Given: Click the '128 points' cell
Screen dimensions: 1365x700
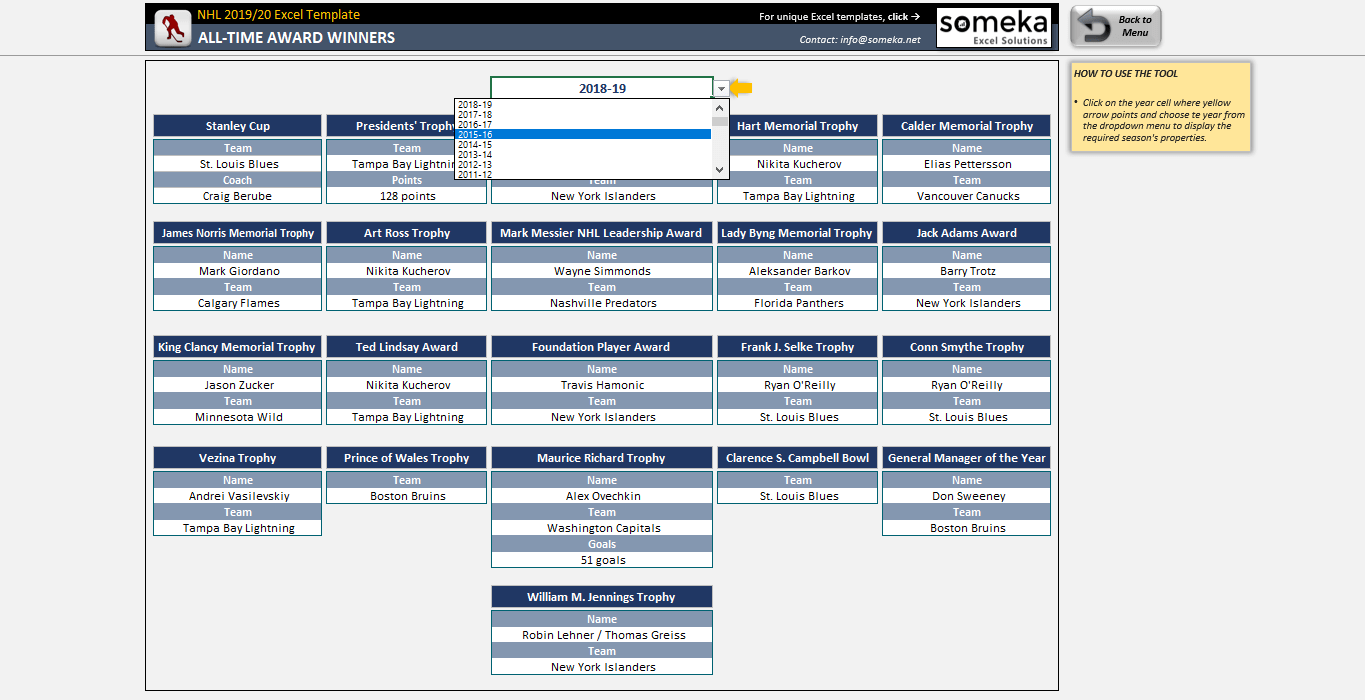Looking at the screenshot, I should (407, 196).
